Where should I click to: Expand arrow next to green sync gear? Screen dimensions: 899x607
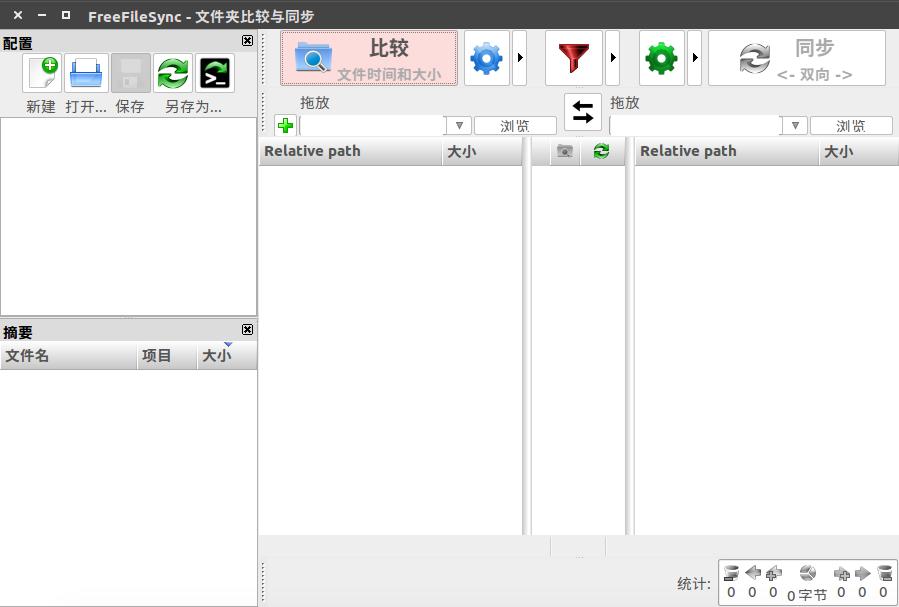[694, 58]
